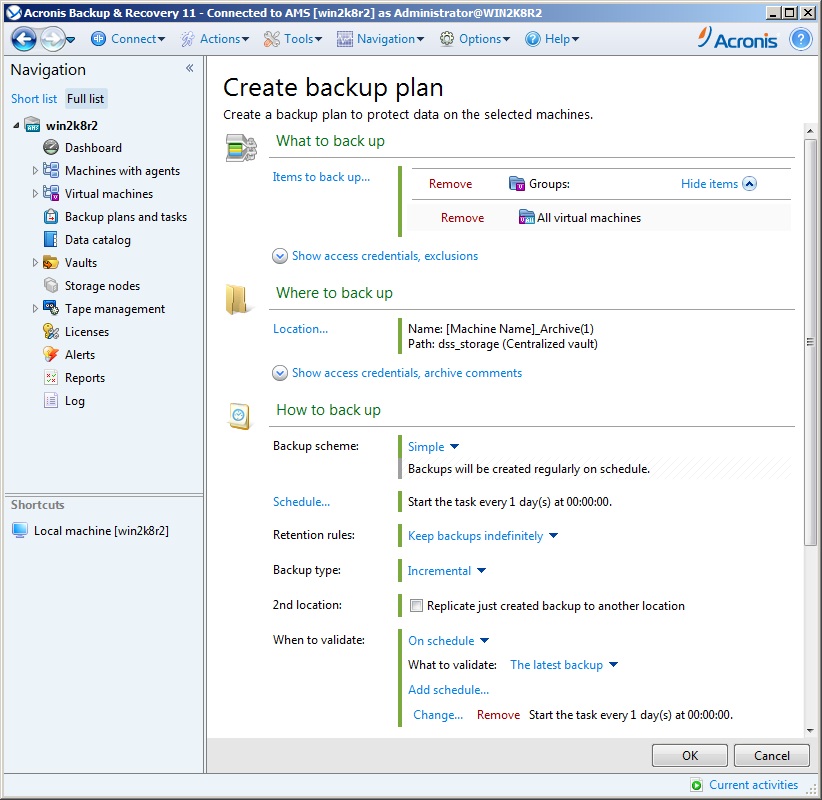The image size is (822, 800).
Task: Click the Machines with agents icon
Action: point(51,170)
